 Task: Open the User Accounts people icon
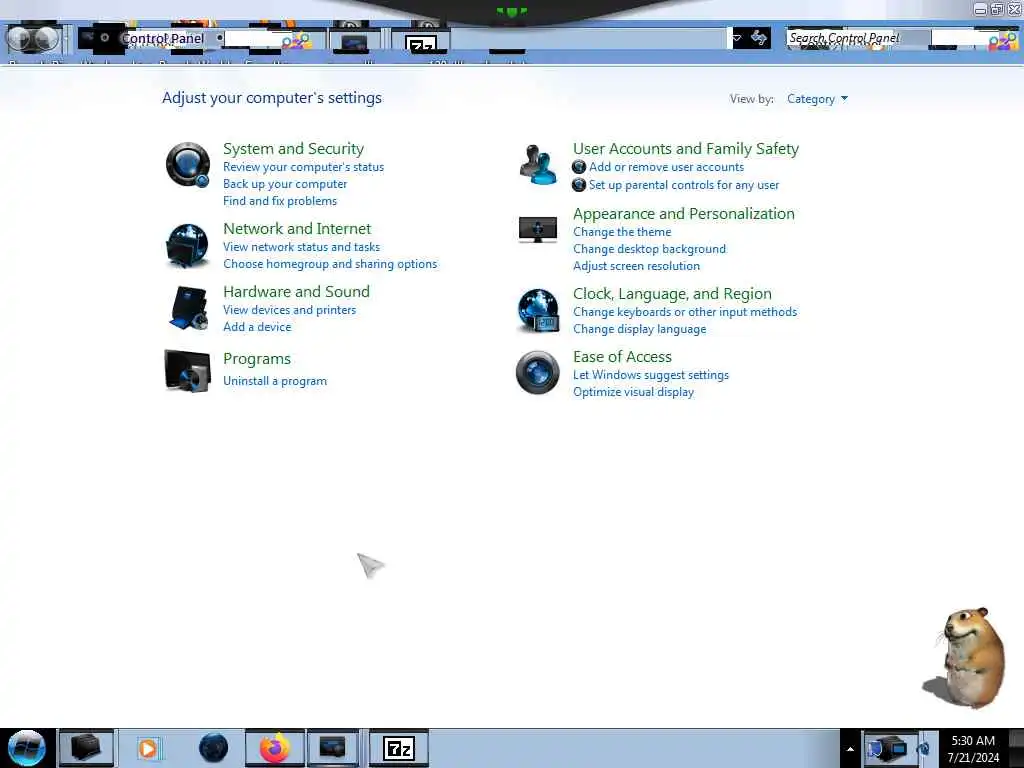[538, 165]
